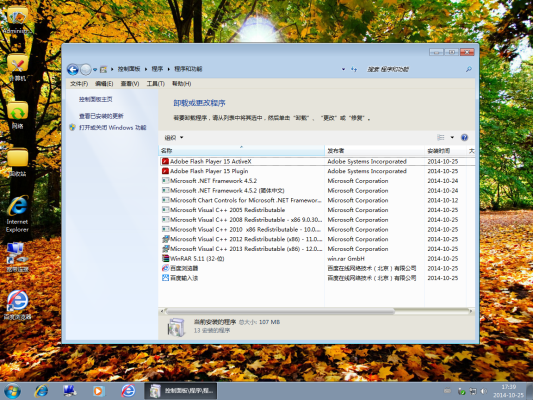The image size is (533, 400).
Task: Click the Internet Explorer desktop icon
Action: (17, 213)
